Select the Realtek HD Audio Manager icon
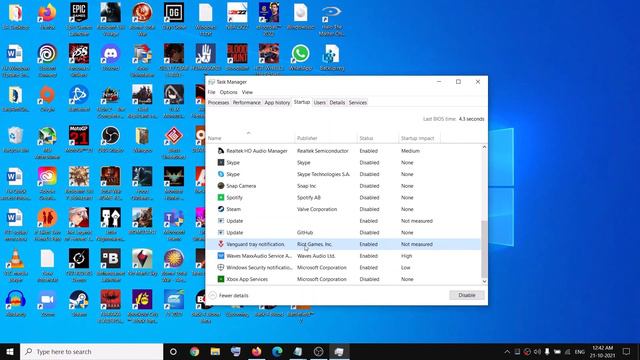Screen dimensions: 640x360 pos(221,151)
